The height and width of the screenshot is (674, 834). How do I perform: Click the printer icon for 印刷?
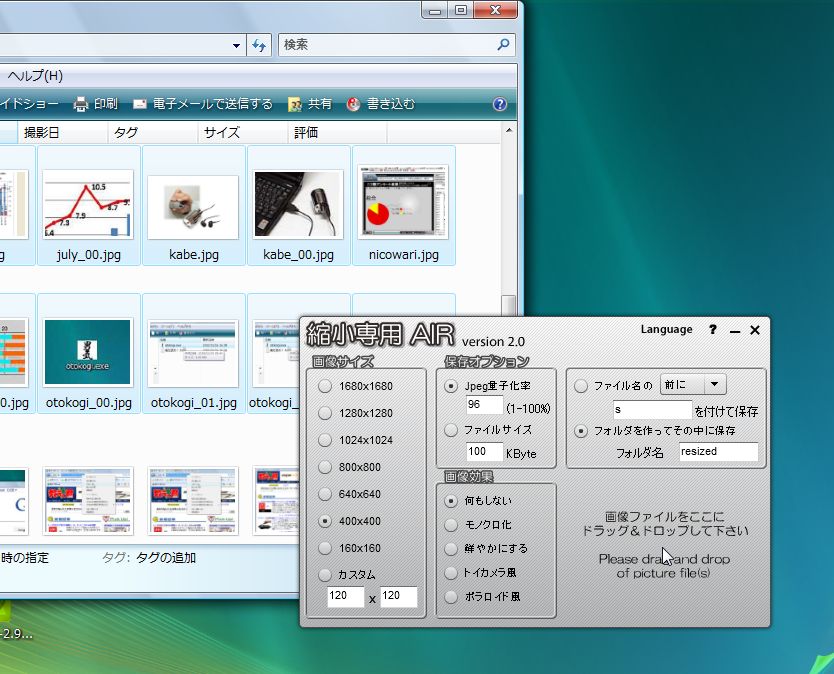tap(80, 104)
